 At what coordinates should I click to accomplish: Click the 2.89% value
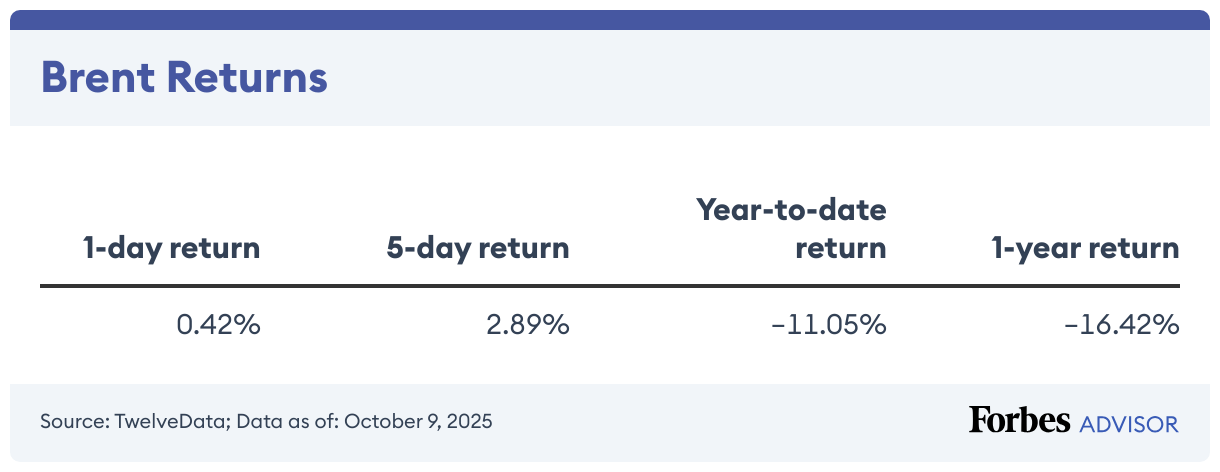tap(528, 324)
